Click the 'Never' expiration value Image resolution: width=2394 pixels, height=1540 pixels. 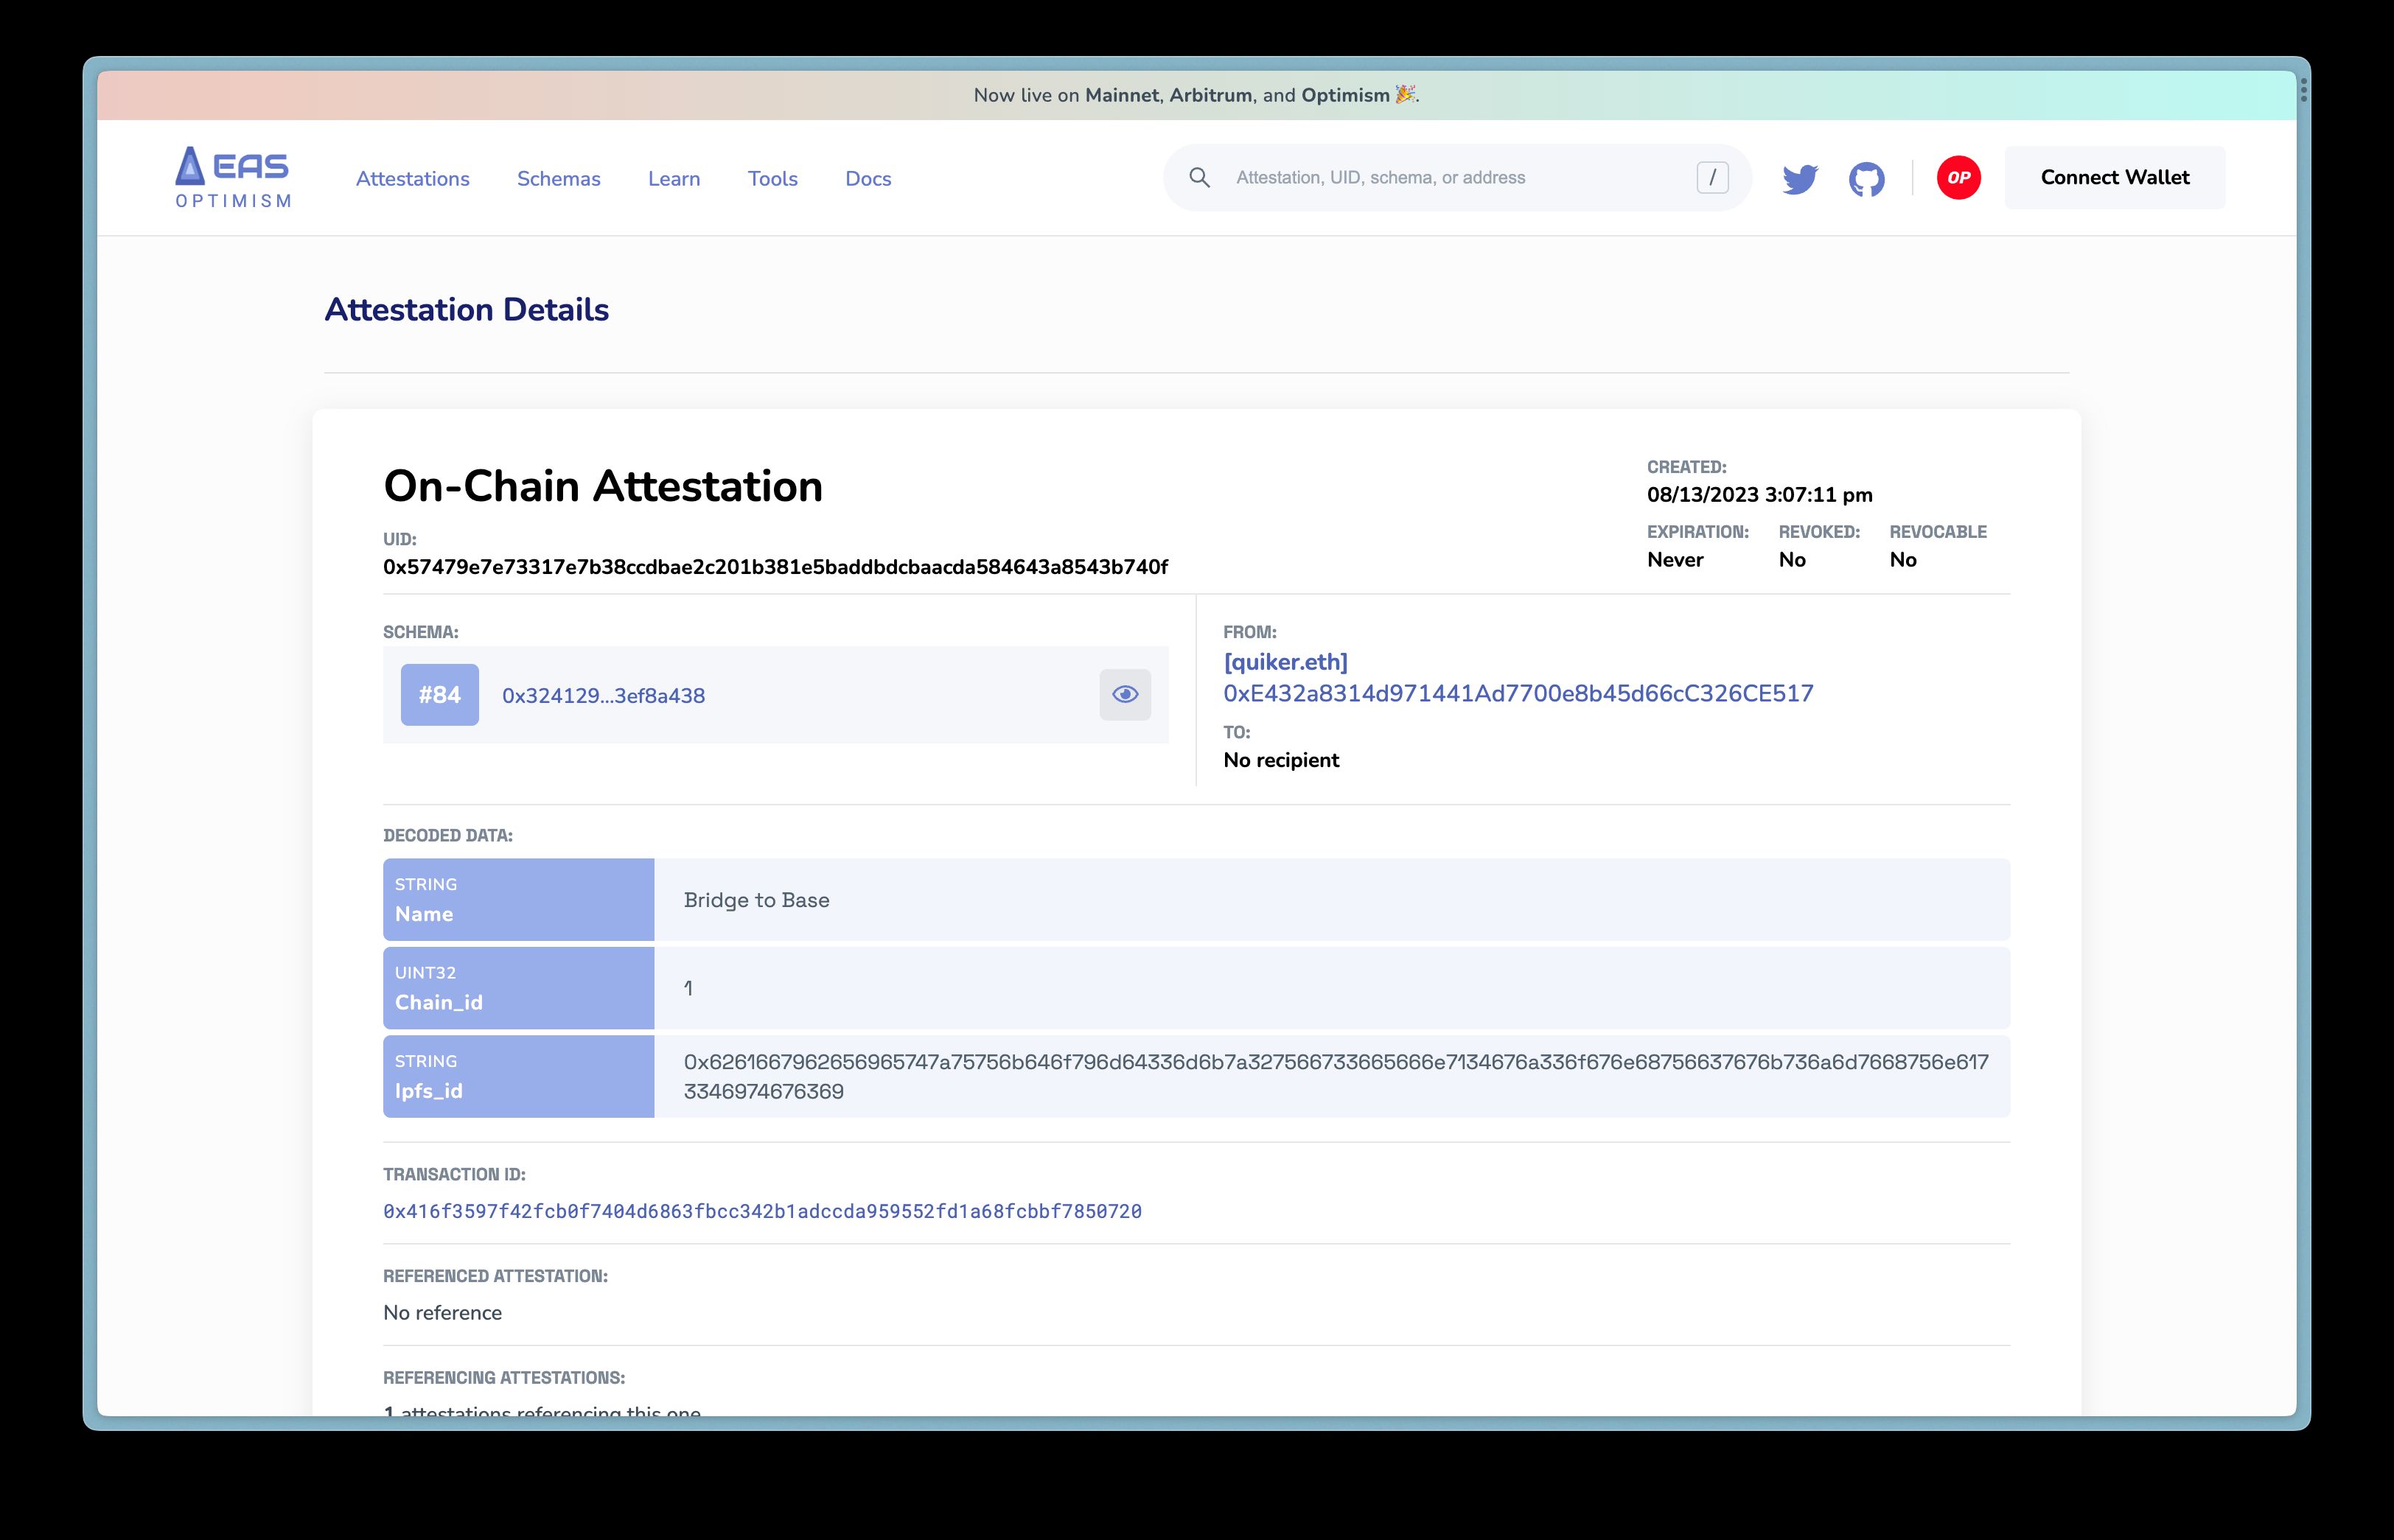tap(1675, 560)
